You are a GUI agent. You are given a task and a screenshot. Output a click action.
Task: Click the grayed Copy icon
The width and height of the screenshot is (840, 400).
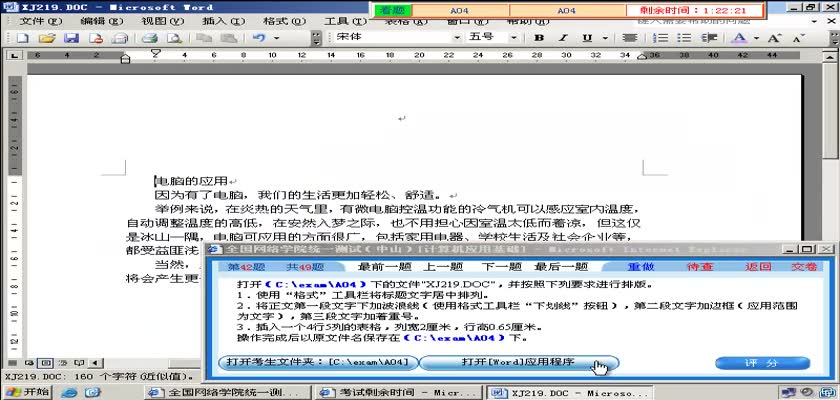[x=204, y=38]
